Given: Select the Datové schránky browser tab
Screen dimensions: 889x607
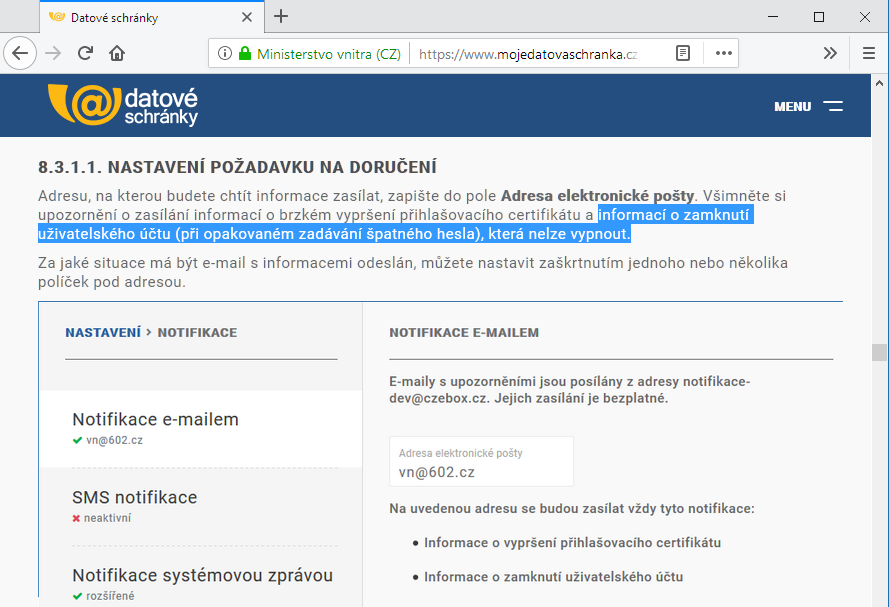Looking at the screenshot, I should click(152, 17).
